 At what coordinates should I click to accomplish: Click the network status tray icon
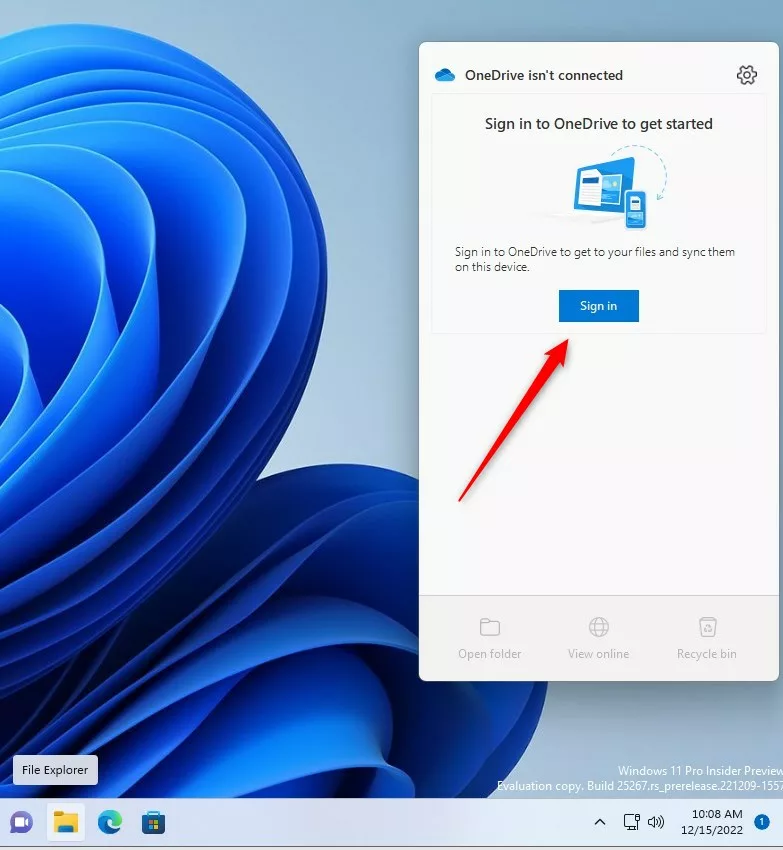point(631,822)
